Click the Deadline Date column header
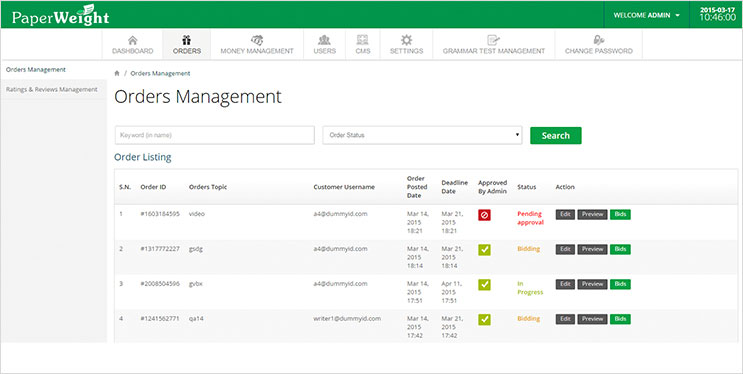The width and height of the screenshot is (743, 374). 454,187
